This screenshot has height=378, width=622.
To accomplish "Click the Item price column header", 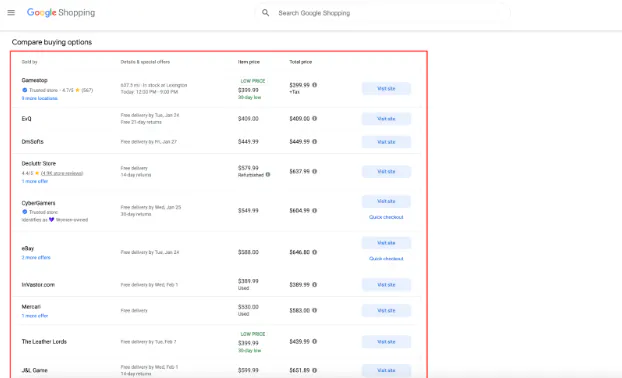I will coord(249,62).
